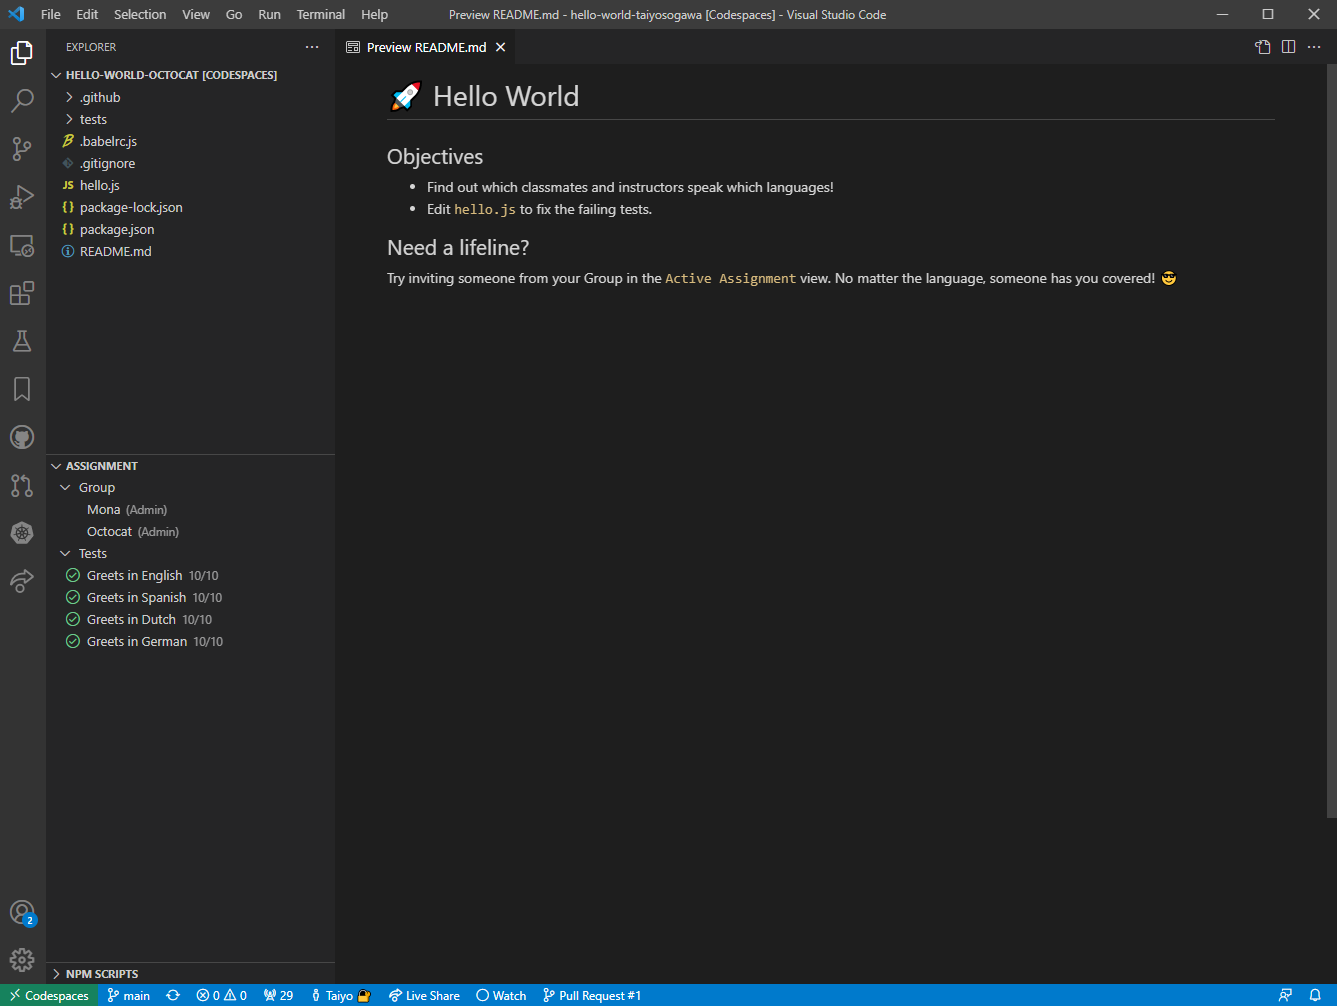
Task: Click the main branch indicator
Action: pyautogui.click(x=129, y=995)
